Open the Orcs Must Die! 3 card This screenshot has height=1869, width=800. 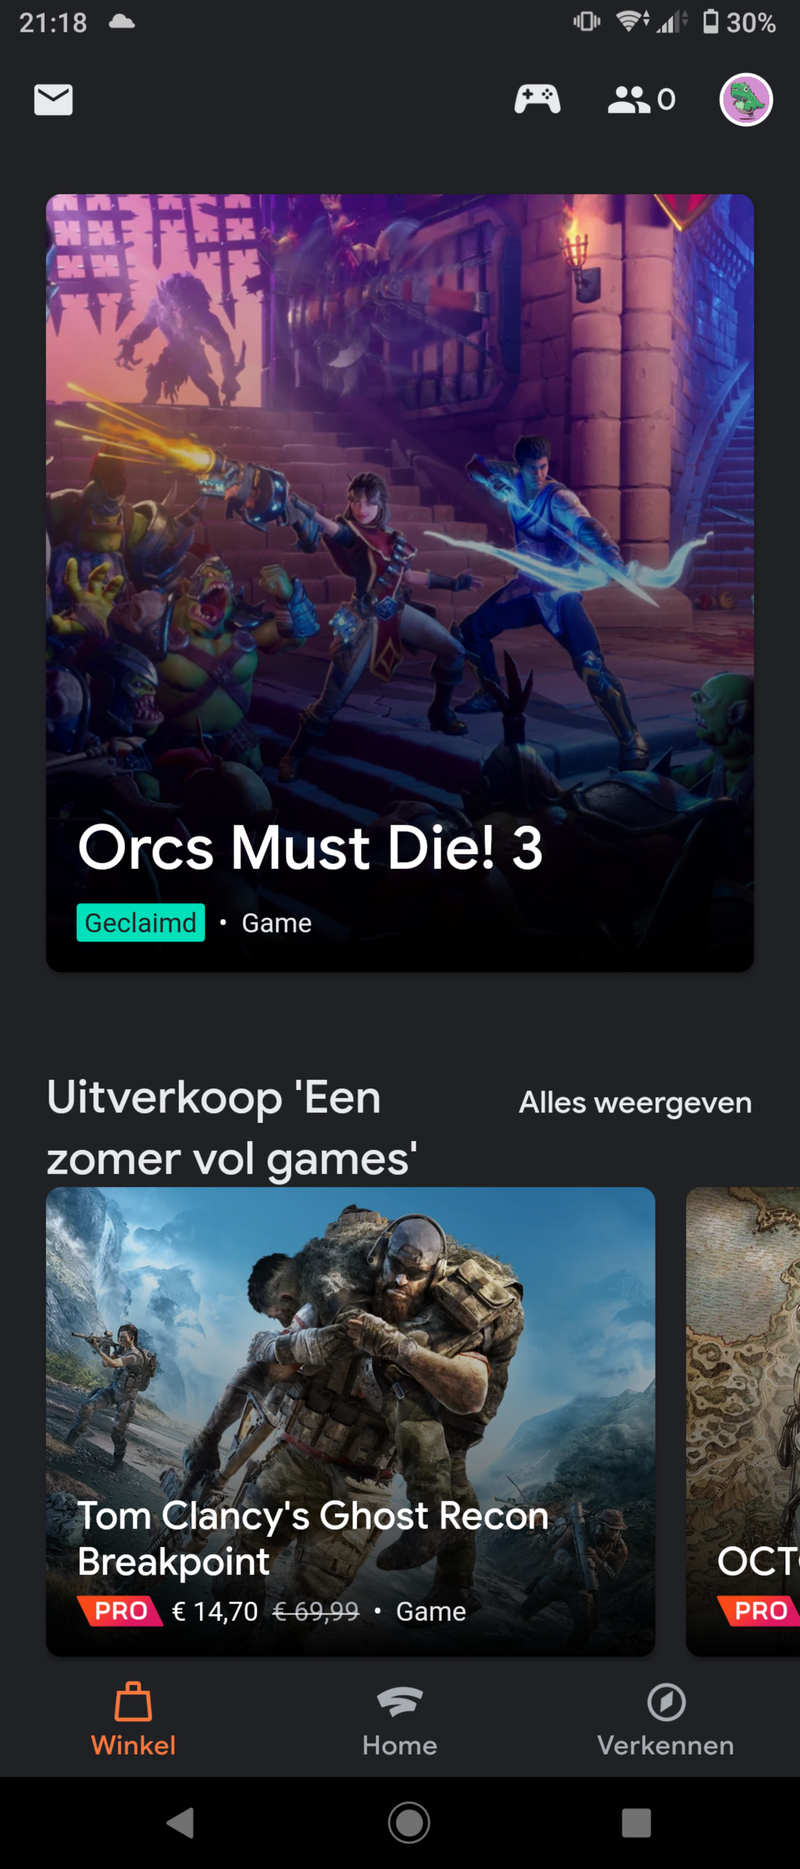coord(400,583)
